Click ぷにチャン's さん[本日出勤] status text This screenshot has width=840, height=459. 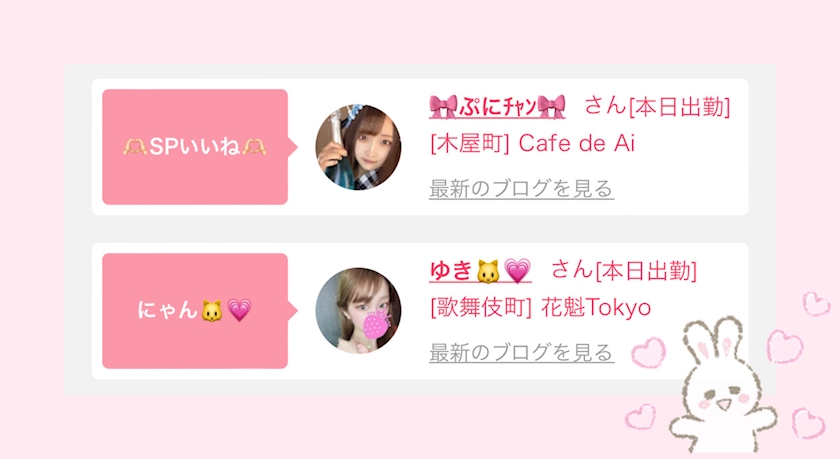(657, 107)
